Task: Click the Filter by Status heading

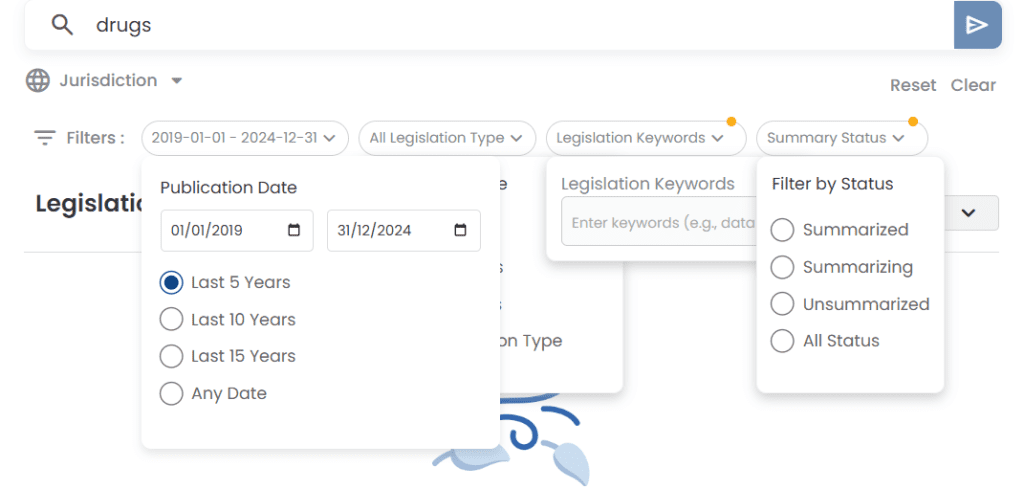Action: tap(832, 184)
